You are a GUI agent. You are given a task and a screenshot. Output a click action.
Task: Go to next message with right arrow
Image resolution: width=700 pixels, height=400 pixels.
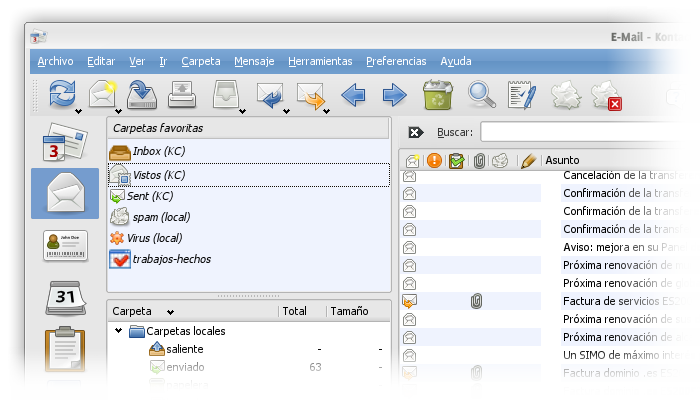point(394,95)
